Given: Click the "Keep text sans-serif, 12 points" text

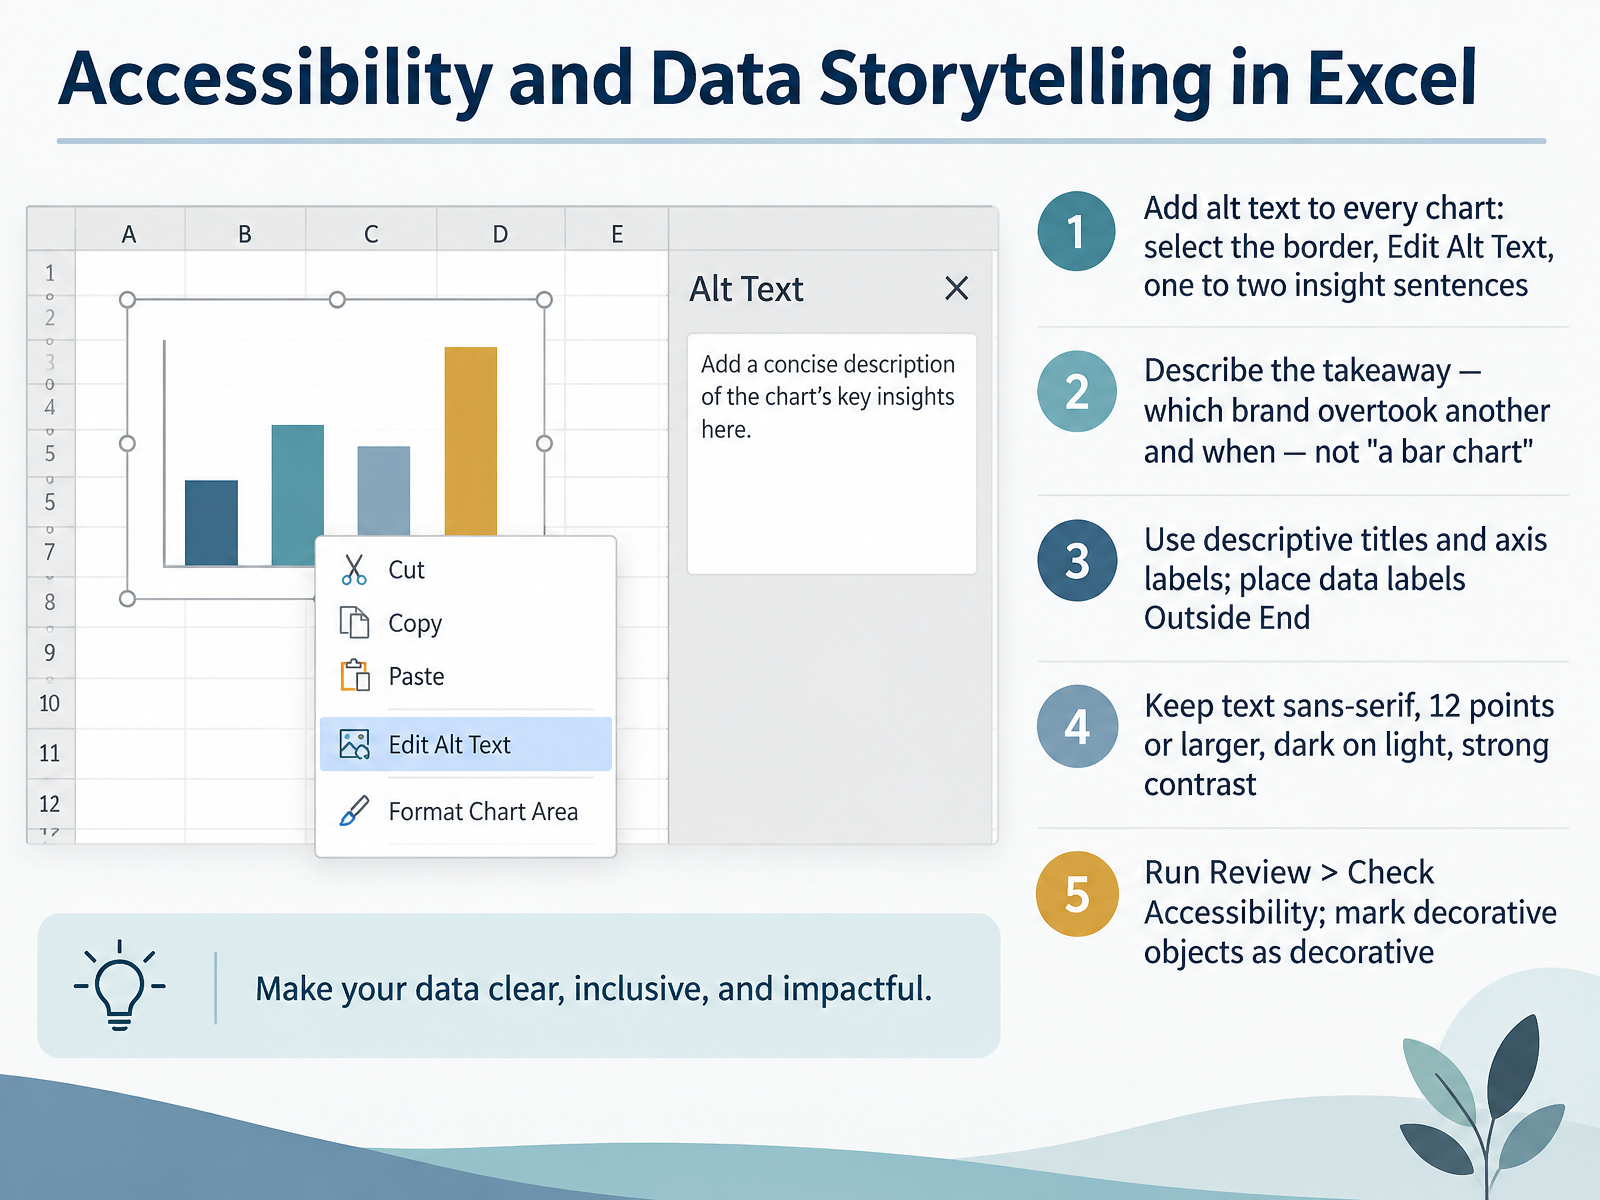Looking at the screenshot, I should pos(1349,706).
